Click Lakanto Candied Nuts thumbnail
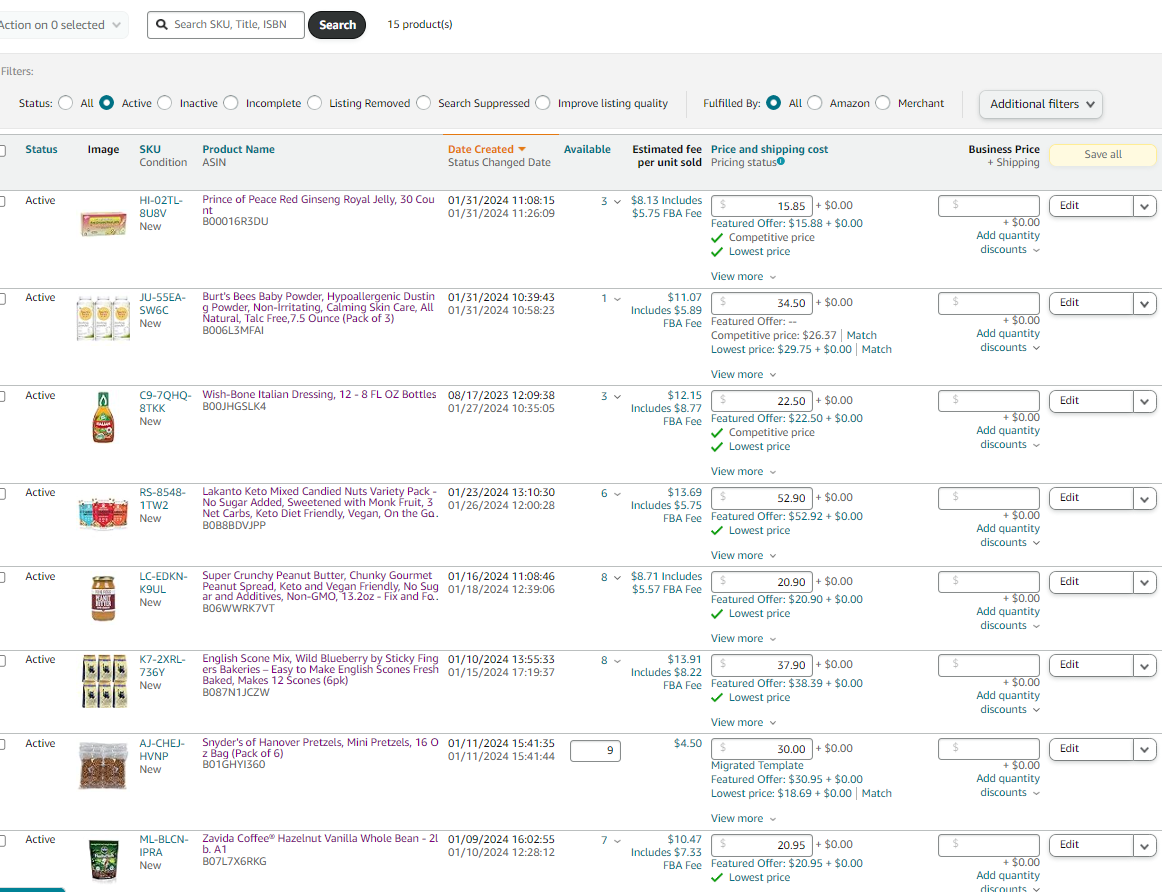Viewport: 1162px width, 892px height. click(x=104, y=513)
